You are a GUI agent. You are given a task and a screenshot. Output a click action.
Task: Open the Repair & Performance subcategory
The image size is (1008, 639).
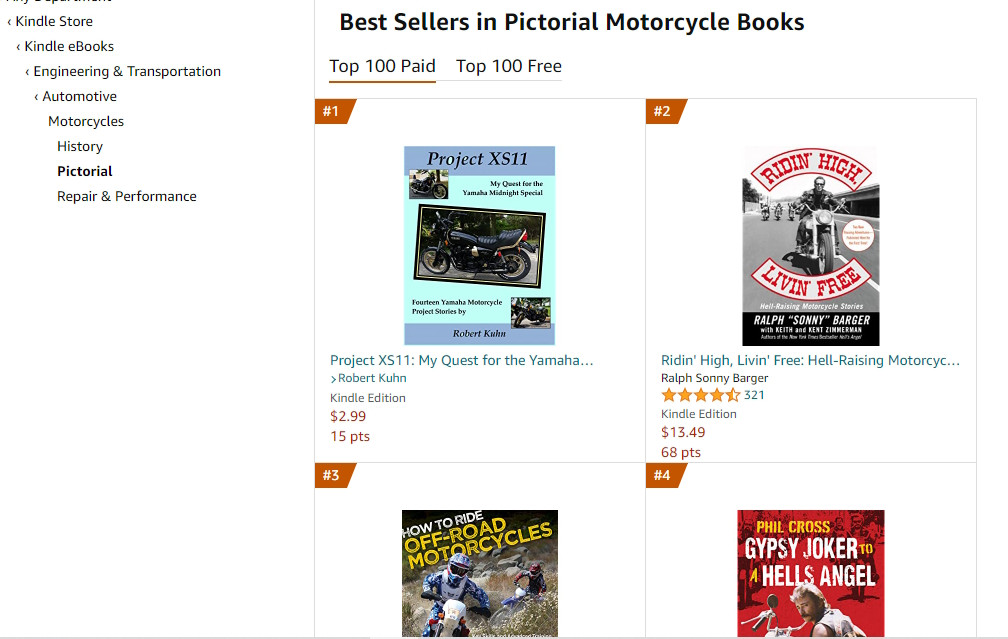[x=127, y=196]
